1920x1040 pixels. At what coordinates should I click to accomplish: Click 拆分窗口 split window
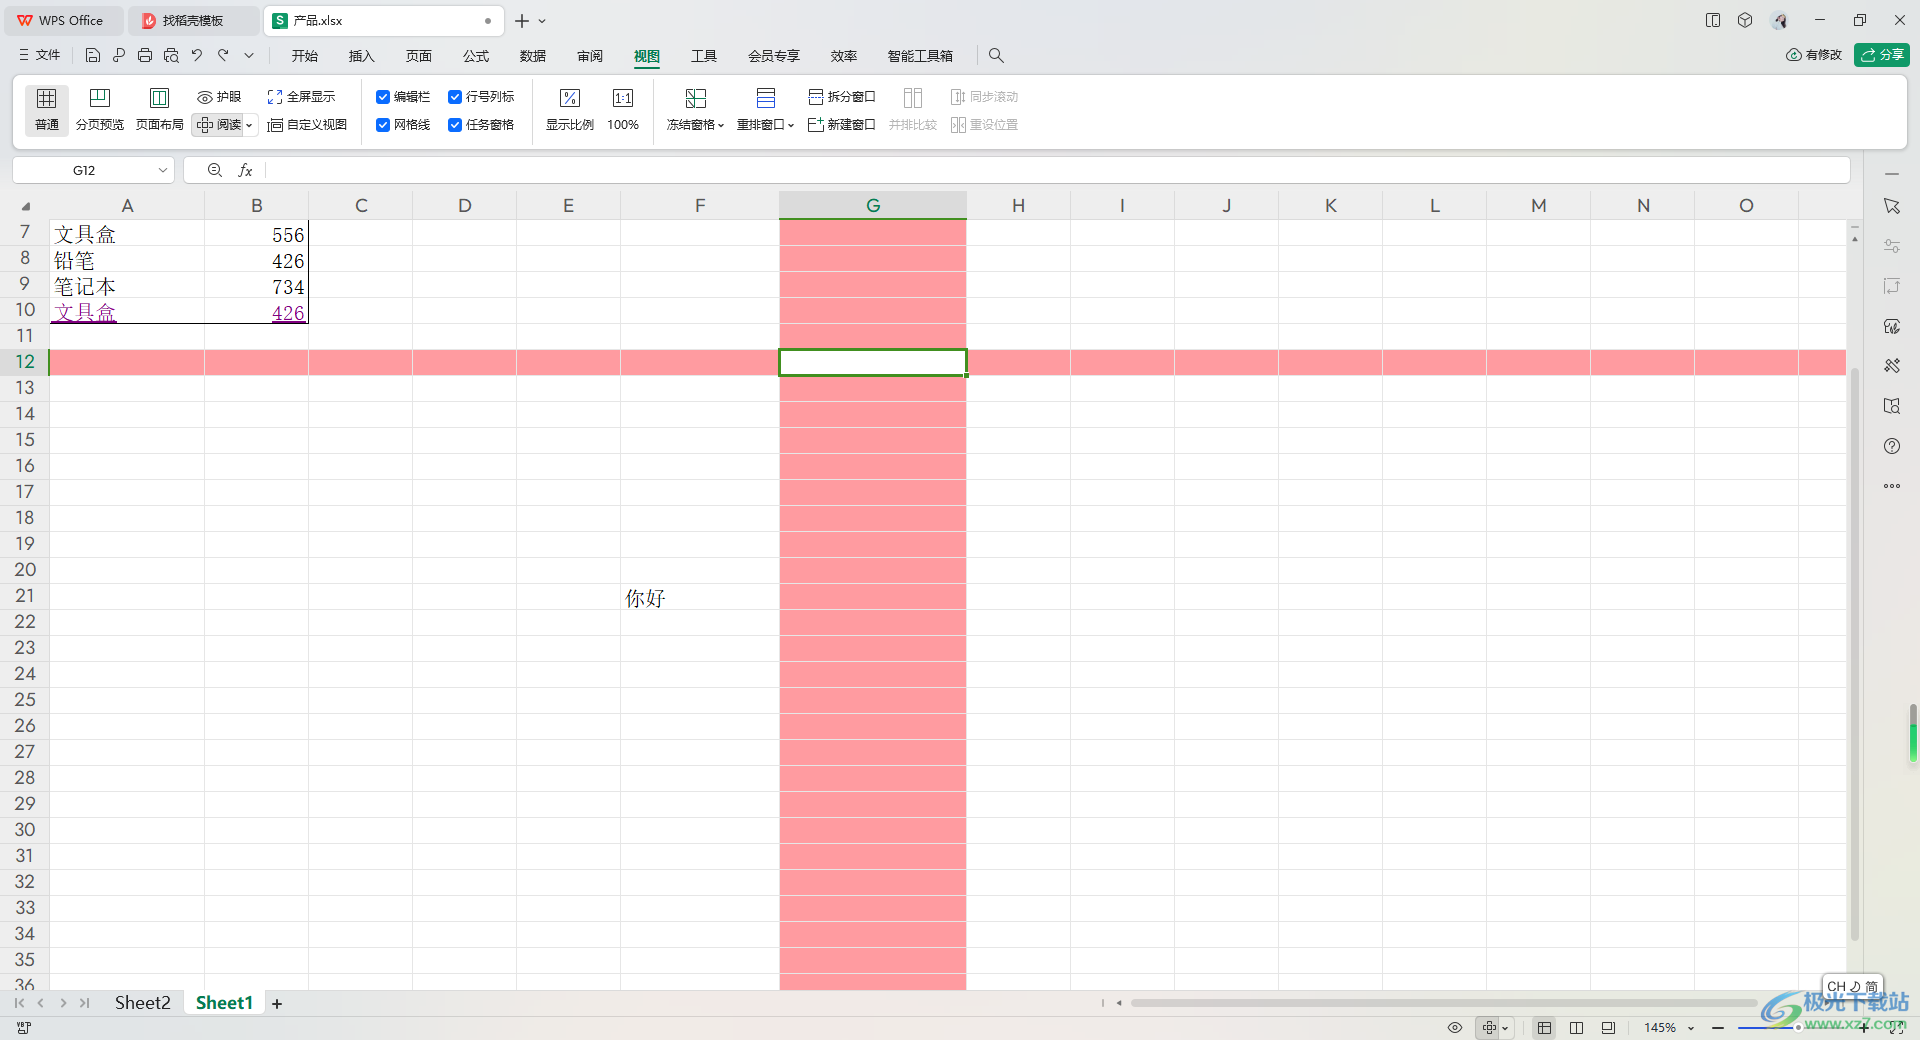(842, 97)
